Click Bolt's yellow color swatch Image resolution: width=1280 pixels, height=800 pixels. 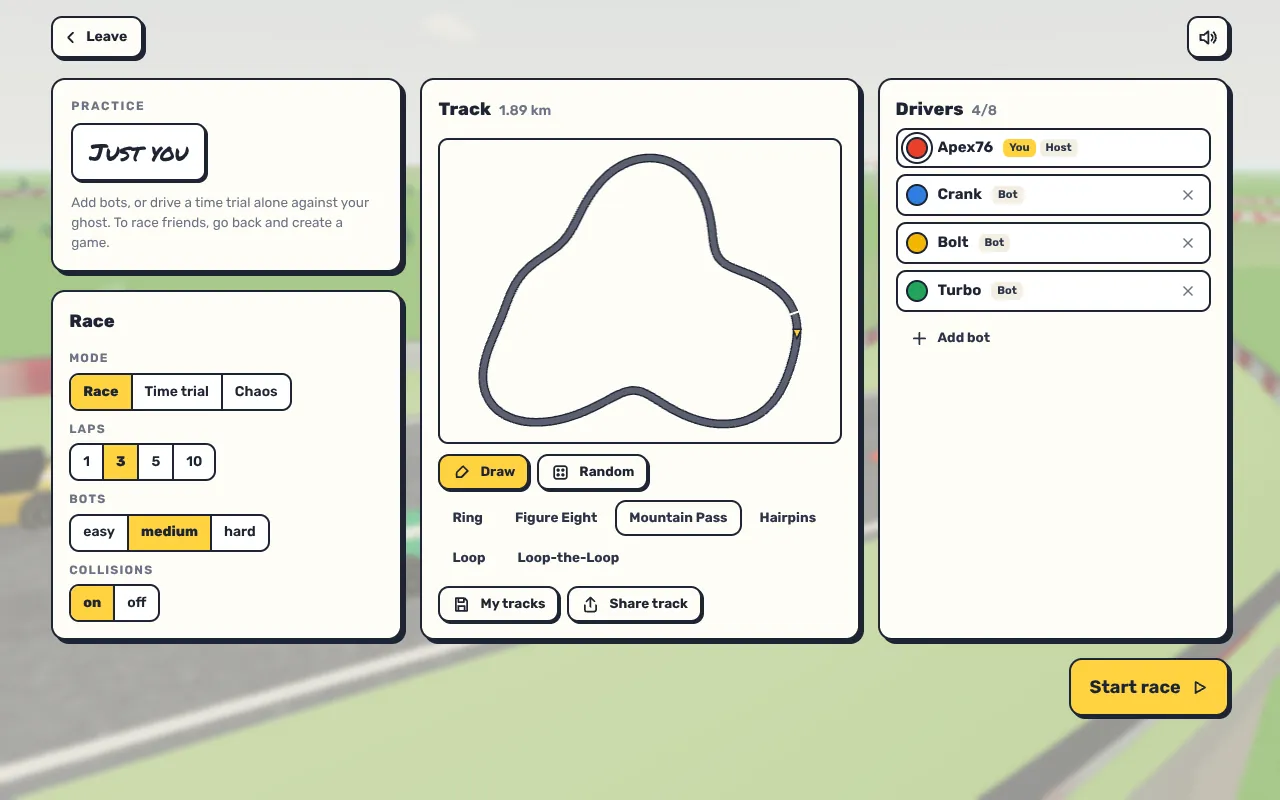tap(917, 243)
